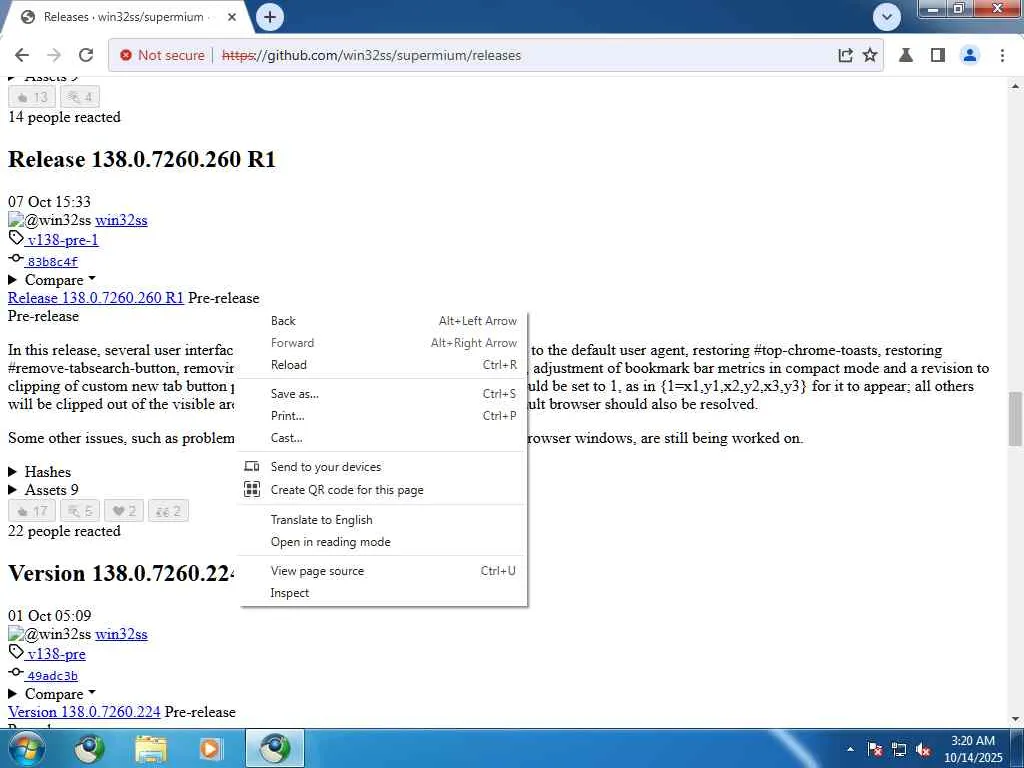
Task: Click the scrollbar up arrow
Action: (1016, 85)
